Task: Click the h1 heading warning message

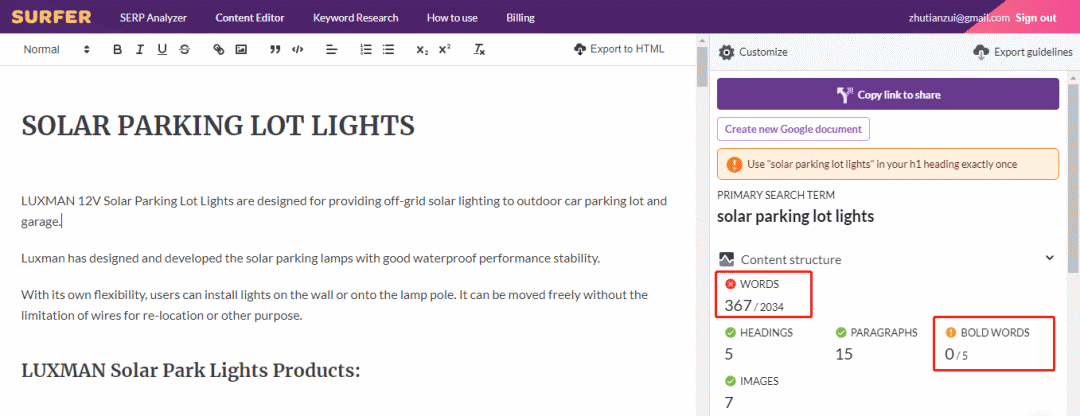Action: click(888, 165)
